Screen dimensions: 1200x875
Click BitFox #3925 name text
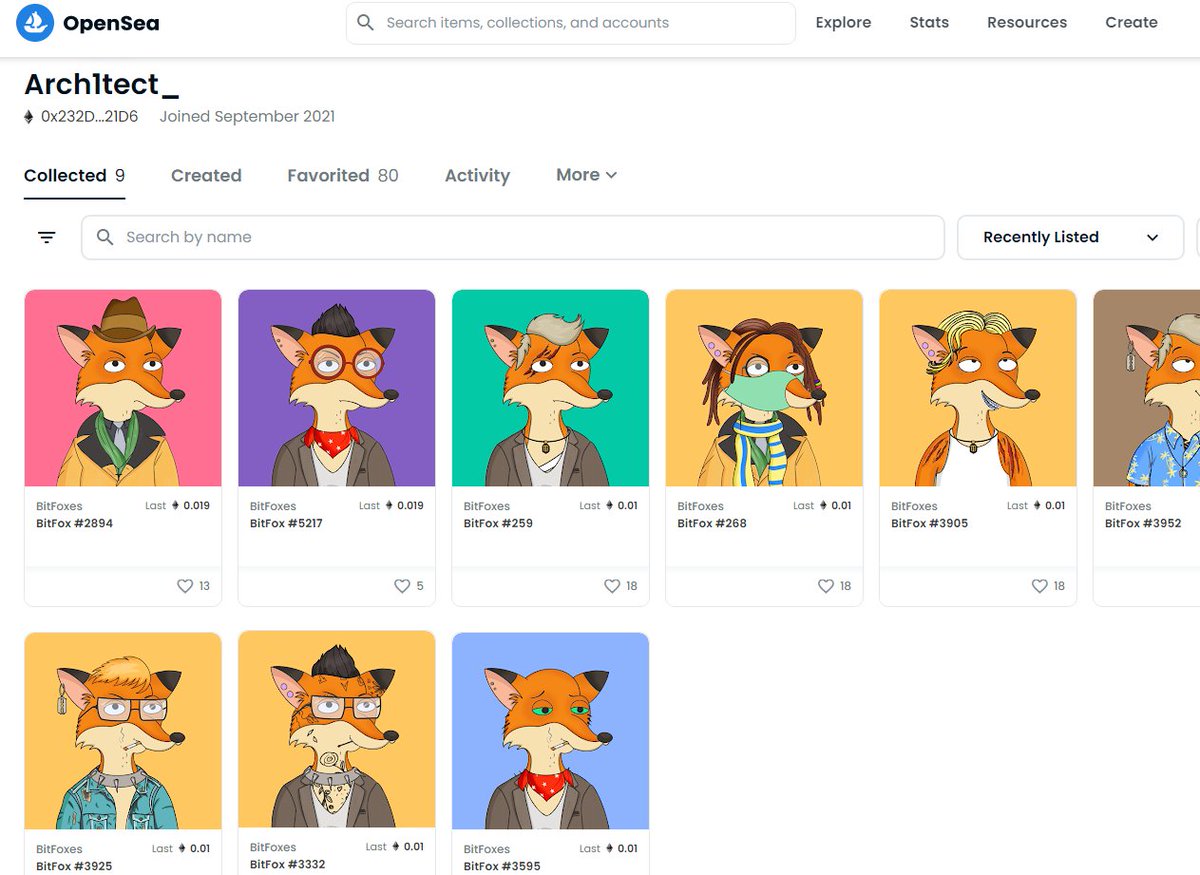(x=74, y=866)
